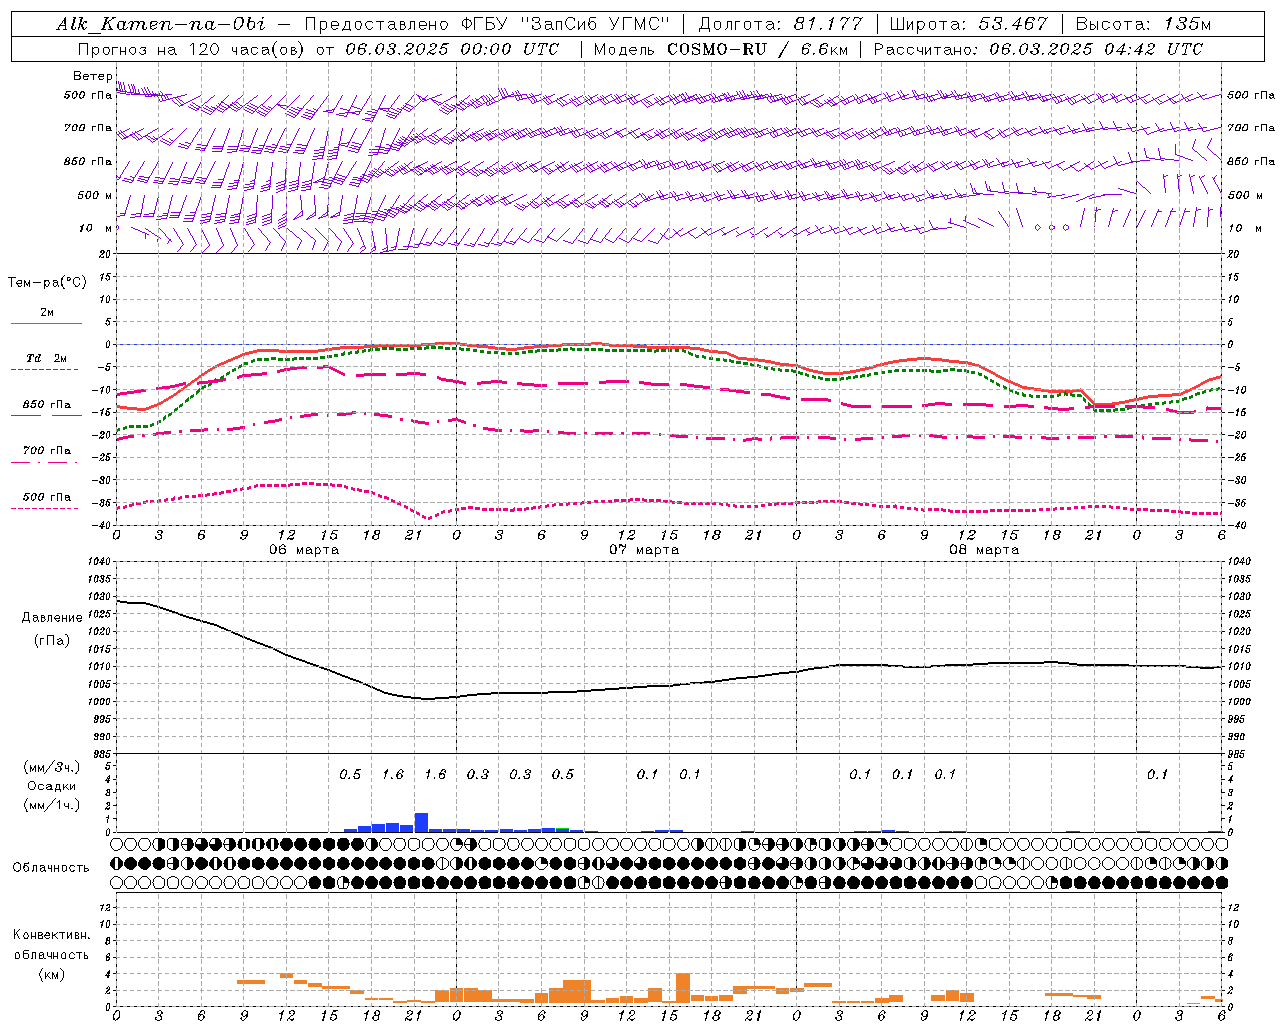Click the 'Давление' pressure panel label
Image resolution: width=1280 pixels, height=1024 pixels.
(x=52, y=617)
